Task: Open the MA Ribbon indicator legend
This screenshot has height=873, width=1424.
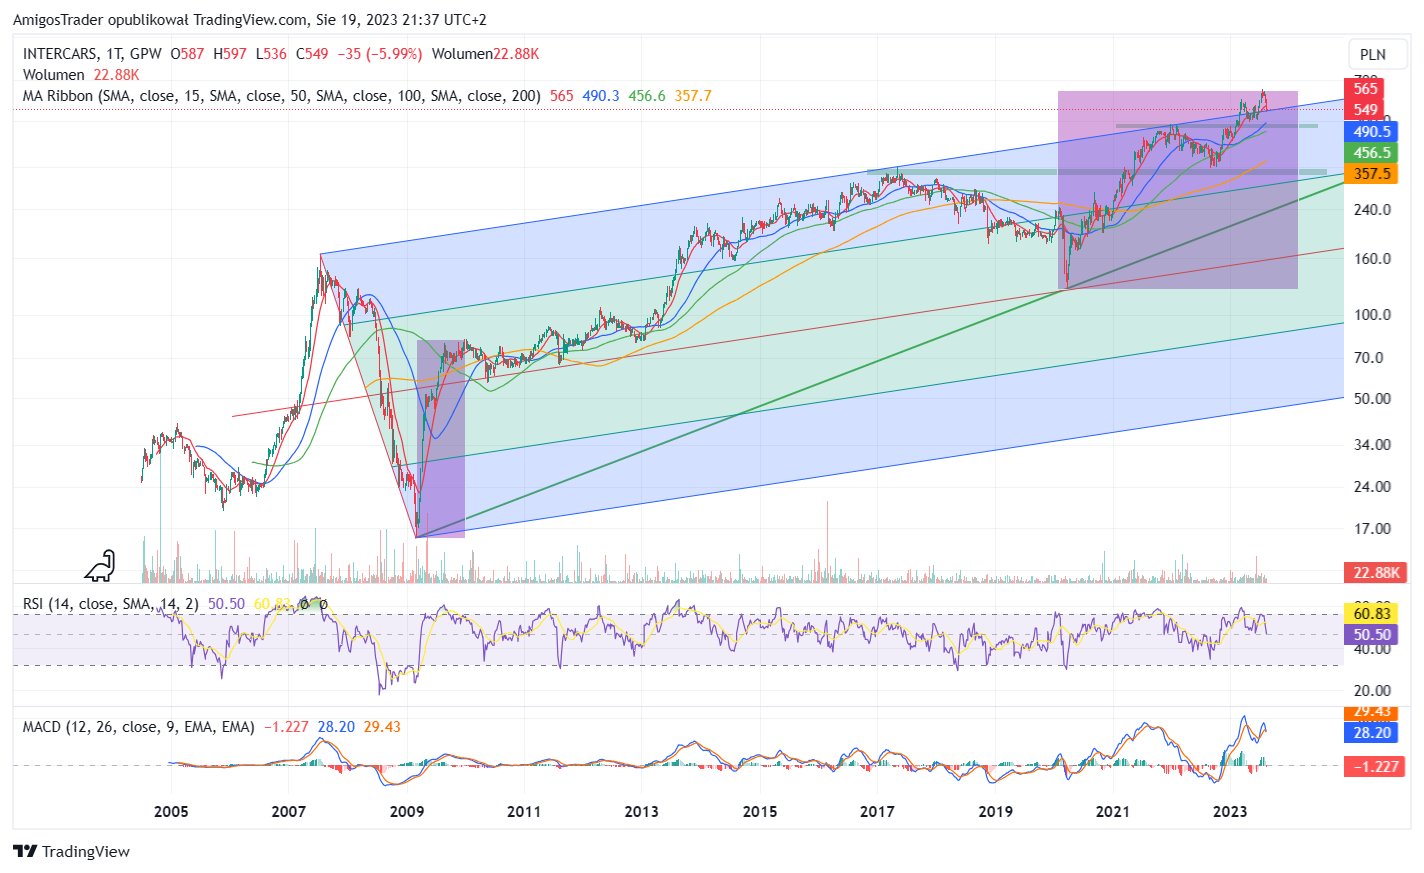Action: pyautogui.click(x=282, y=96)
